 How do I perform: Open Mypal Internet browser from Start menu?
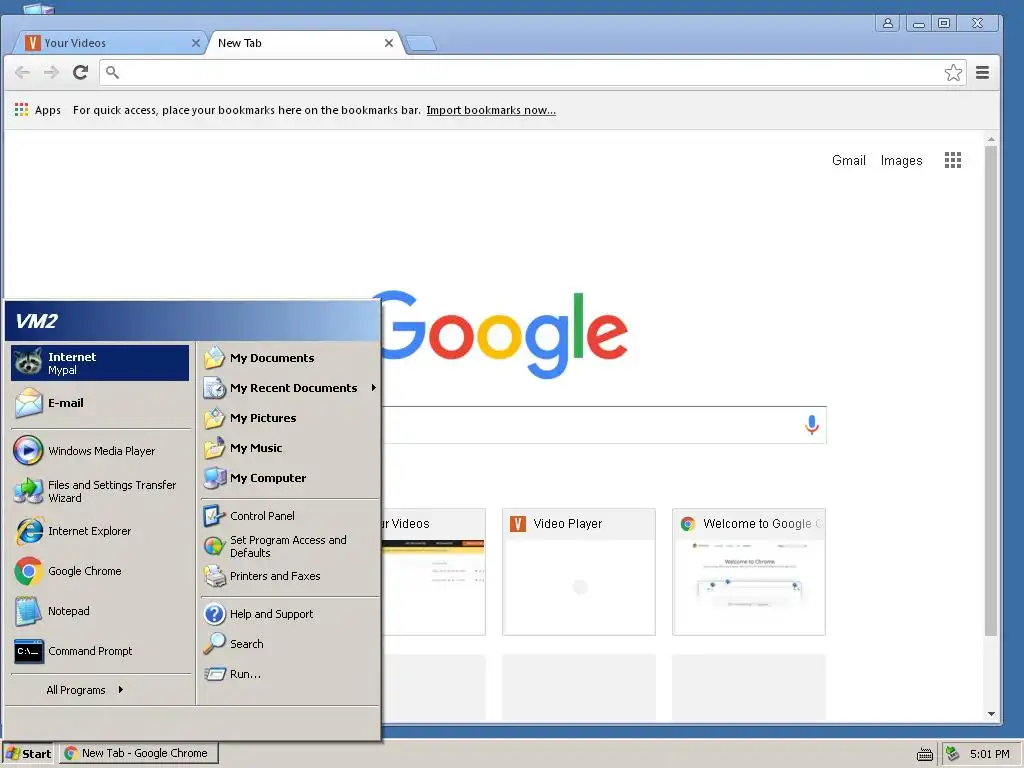100,363
